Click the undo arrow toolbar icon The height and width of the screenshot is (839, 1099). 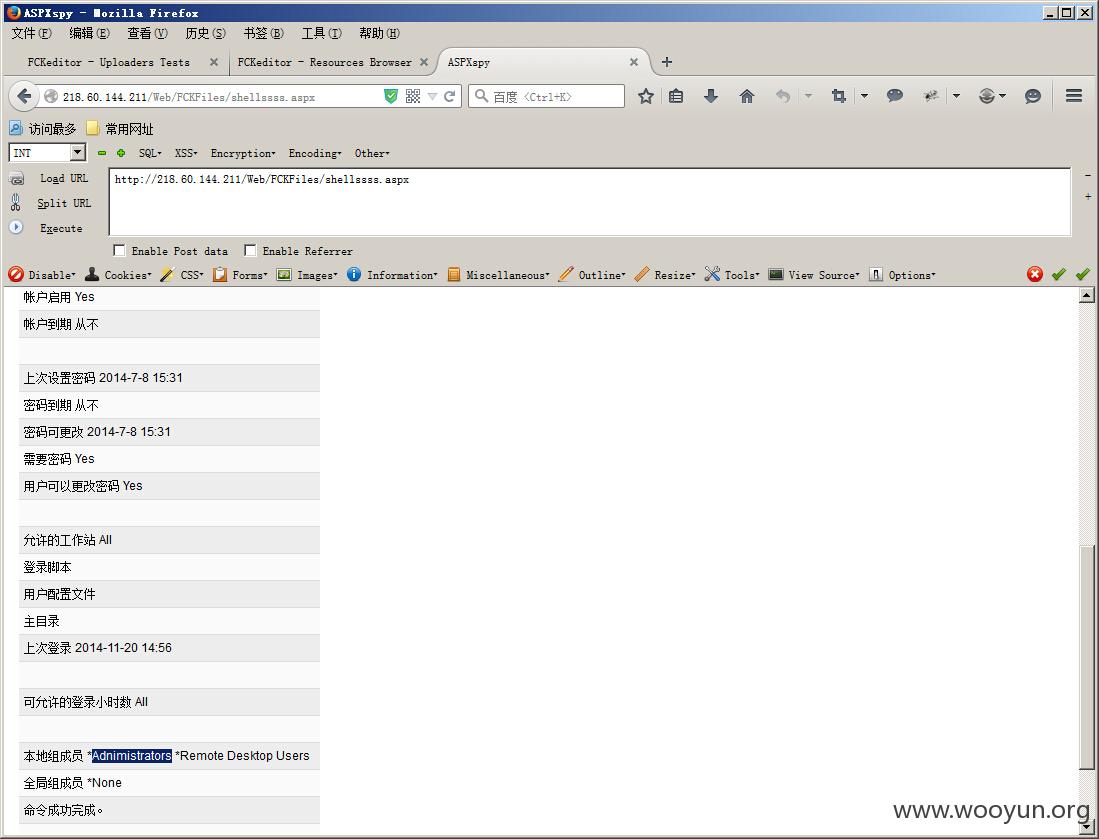click(783, 96)
